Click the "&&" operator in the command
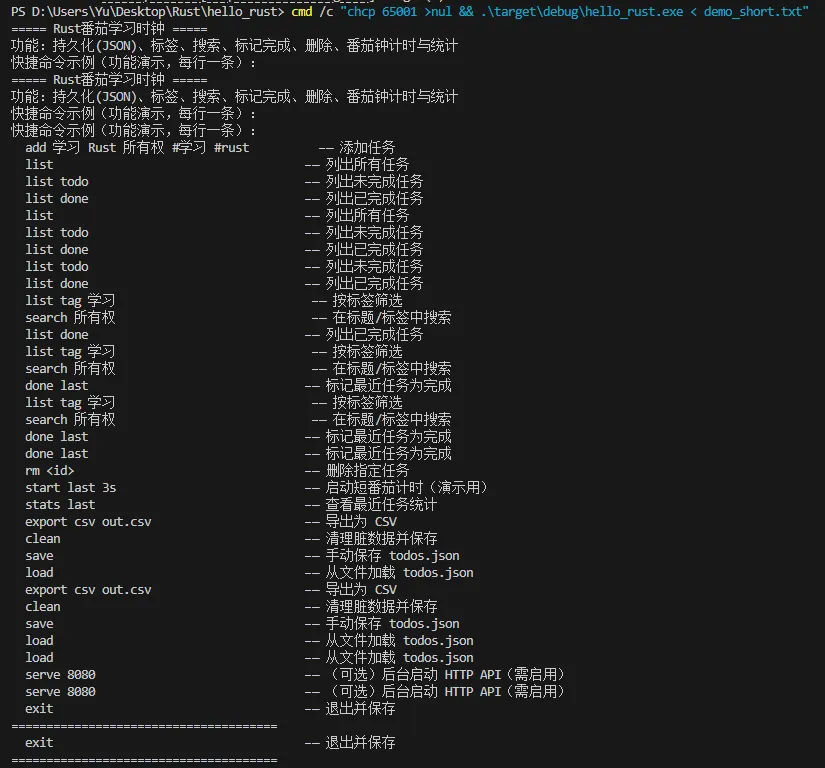The image size is (825, 768). [466, 12]
